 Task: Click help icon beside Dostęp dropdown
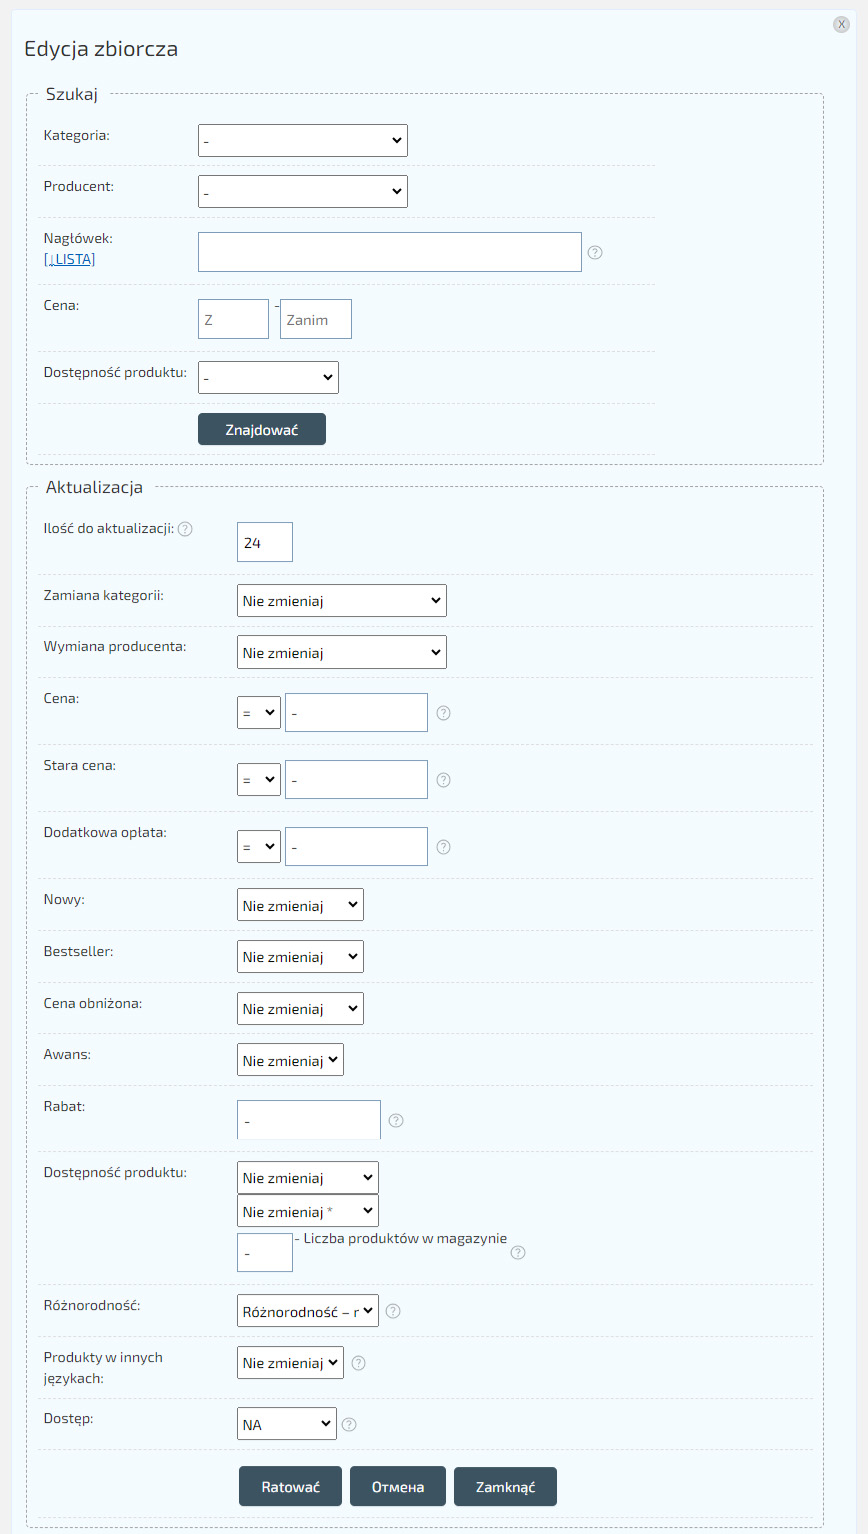[x=349, y=1425]
